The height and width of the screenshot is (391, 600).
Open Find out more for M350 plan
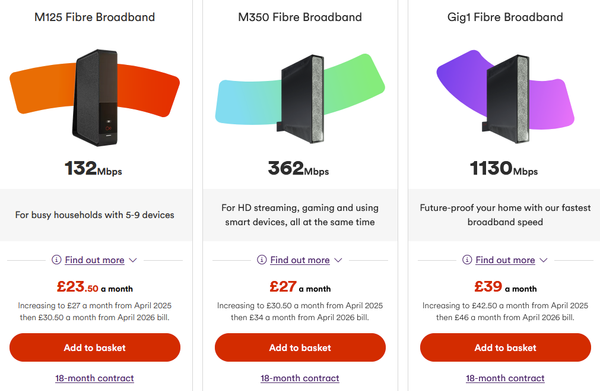click(300, 260)
